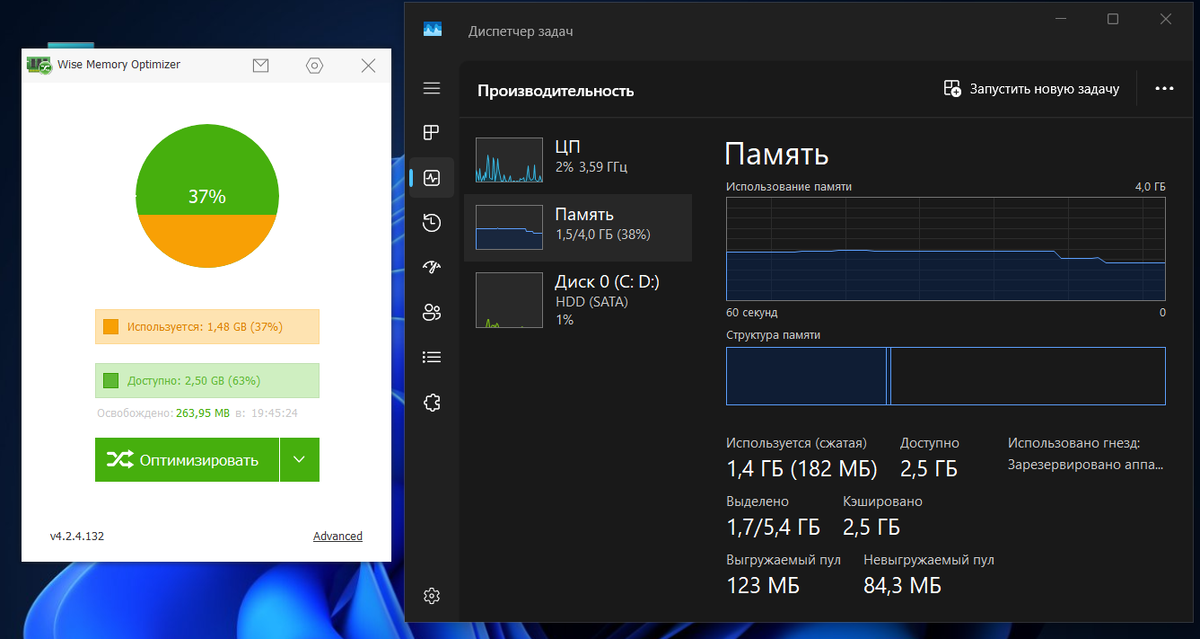Click the Доступно 2,5 ГБ value
The width and height of the screenshot is (1200, 639).
tap(929, 469)
